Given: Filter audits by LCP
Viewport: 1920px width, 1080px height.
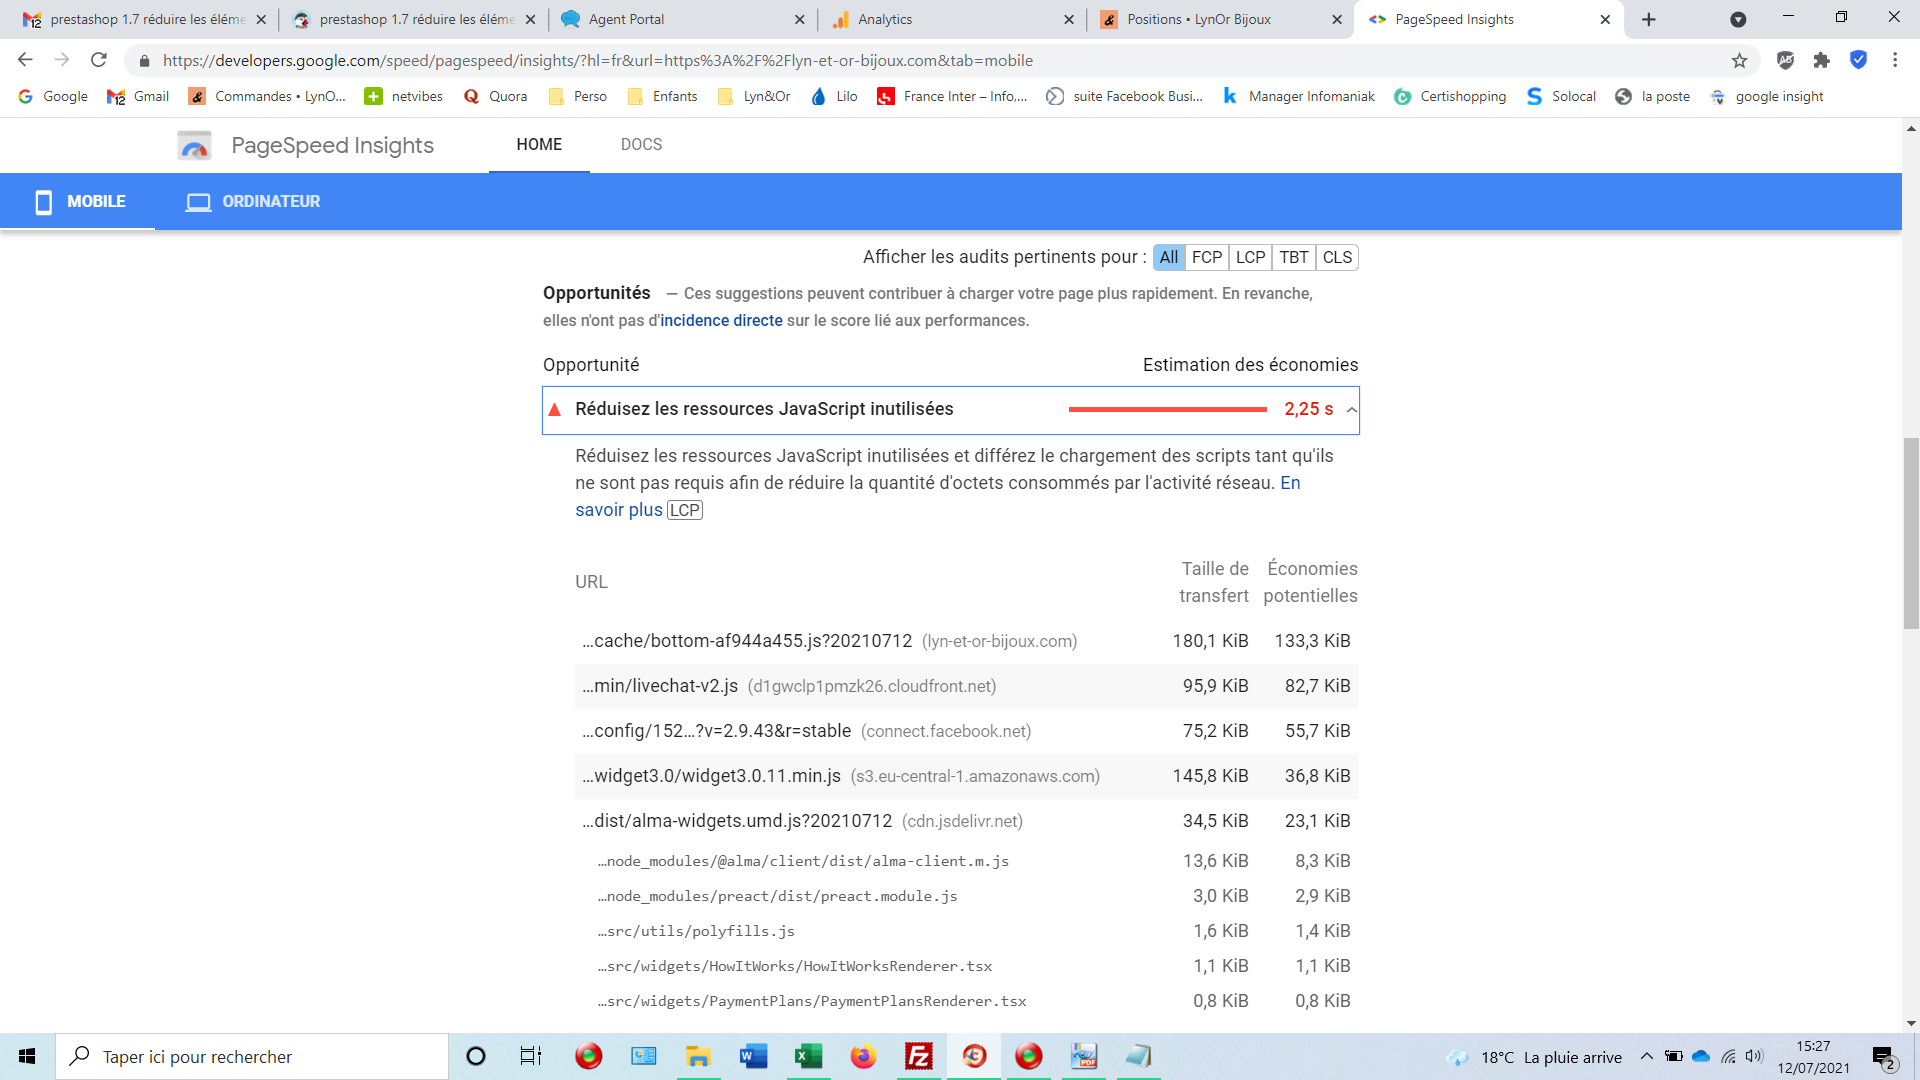Looking at the screenshot, I should click(1250, 257).
